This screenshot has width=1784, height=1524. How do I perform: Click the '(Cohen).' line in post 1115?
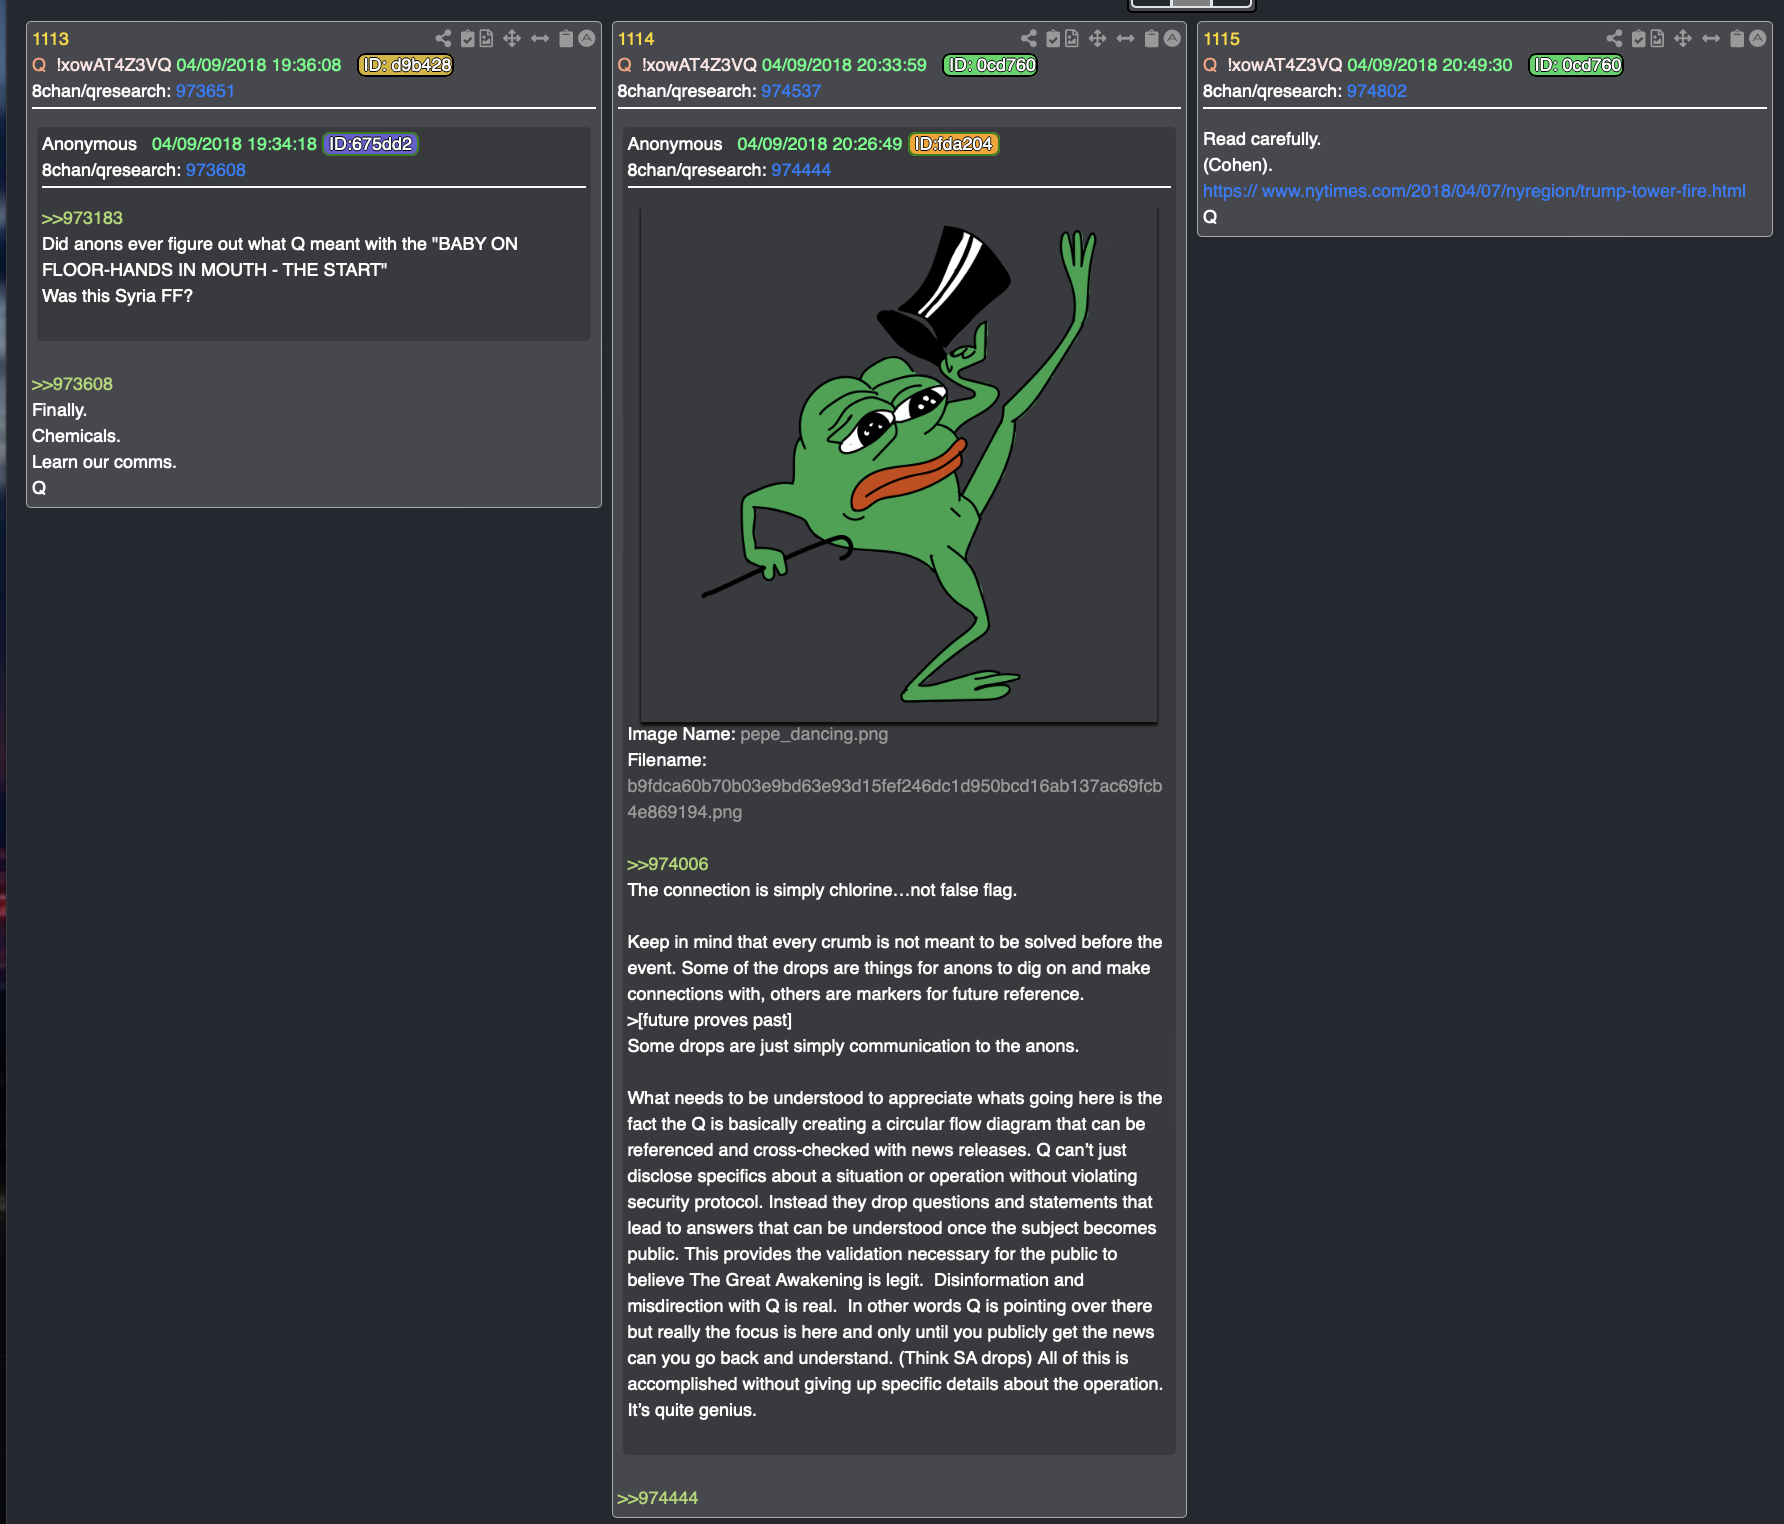tap(1238, 165)
